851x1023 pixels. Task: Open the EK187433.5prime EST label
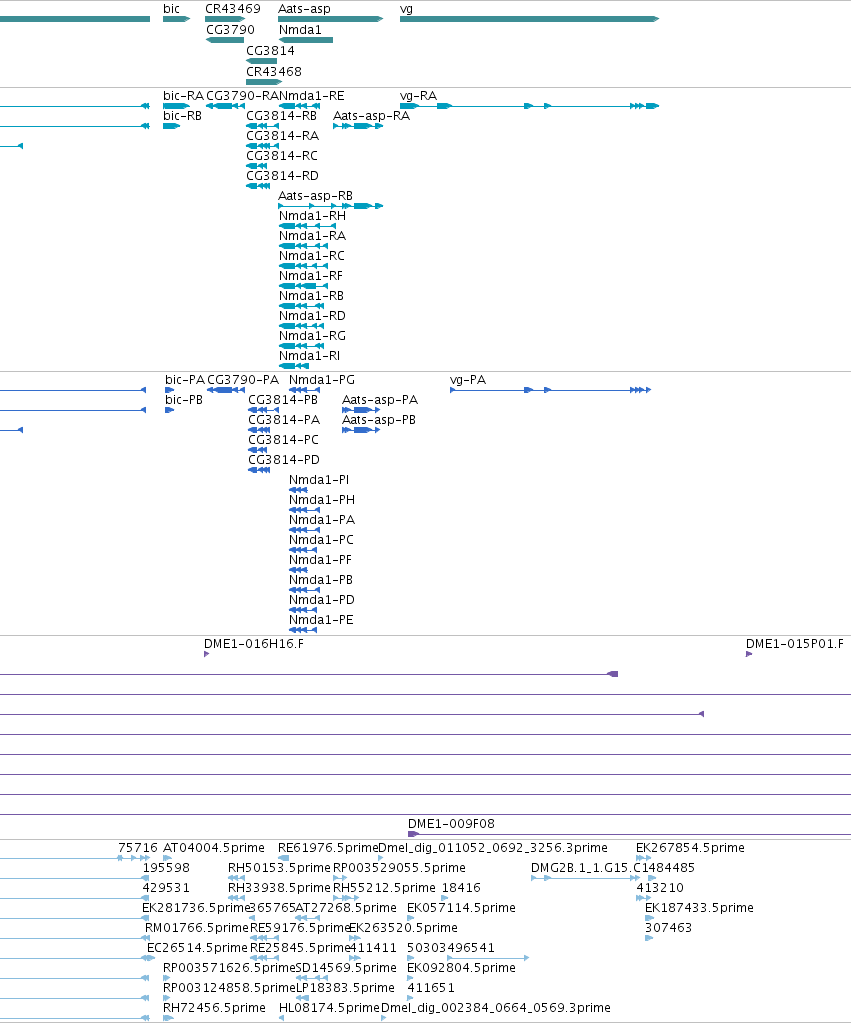click(x=699, y=908)
